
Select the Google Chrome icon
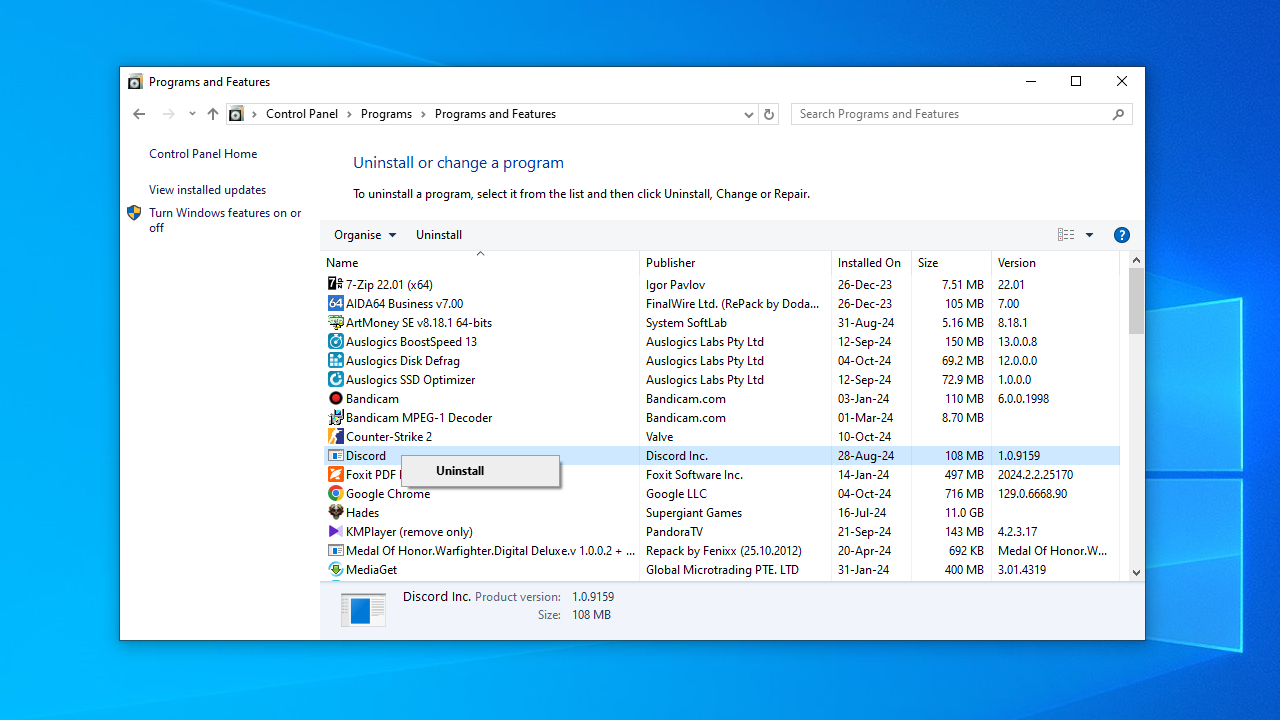pos(335,493)
